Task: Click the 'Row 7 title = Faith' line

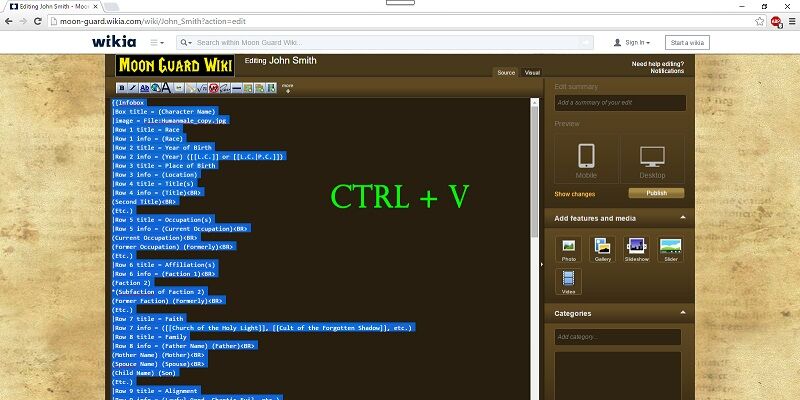Action: pyautogui.click(x=149, y=318)
